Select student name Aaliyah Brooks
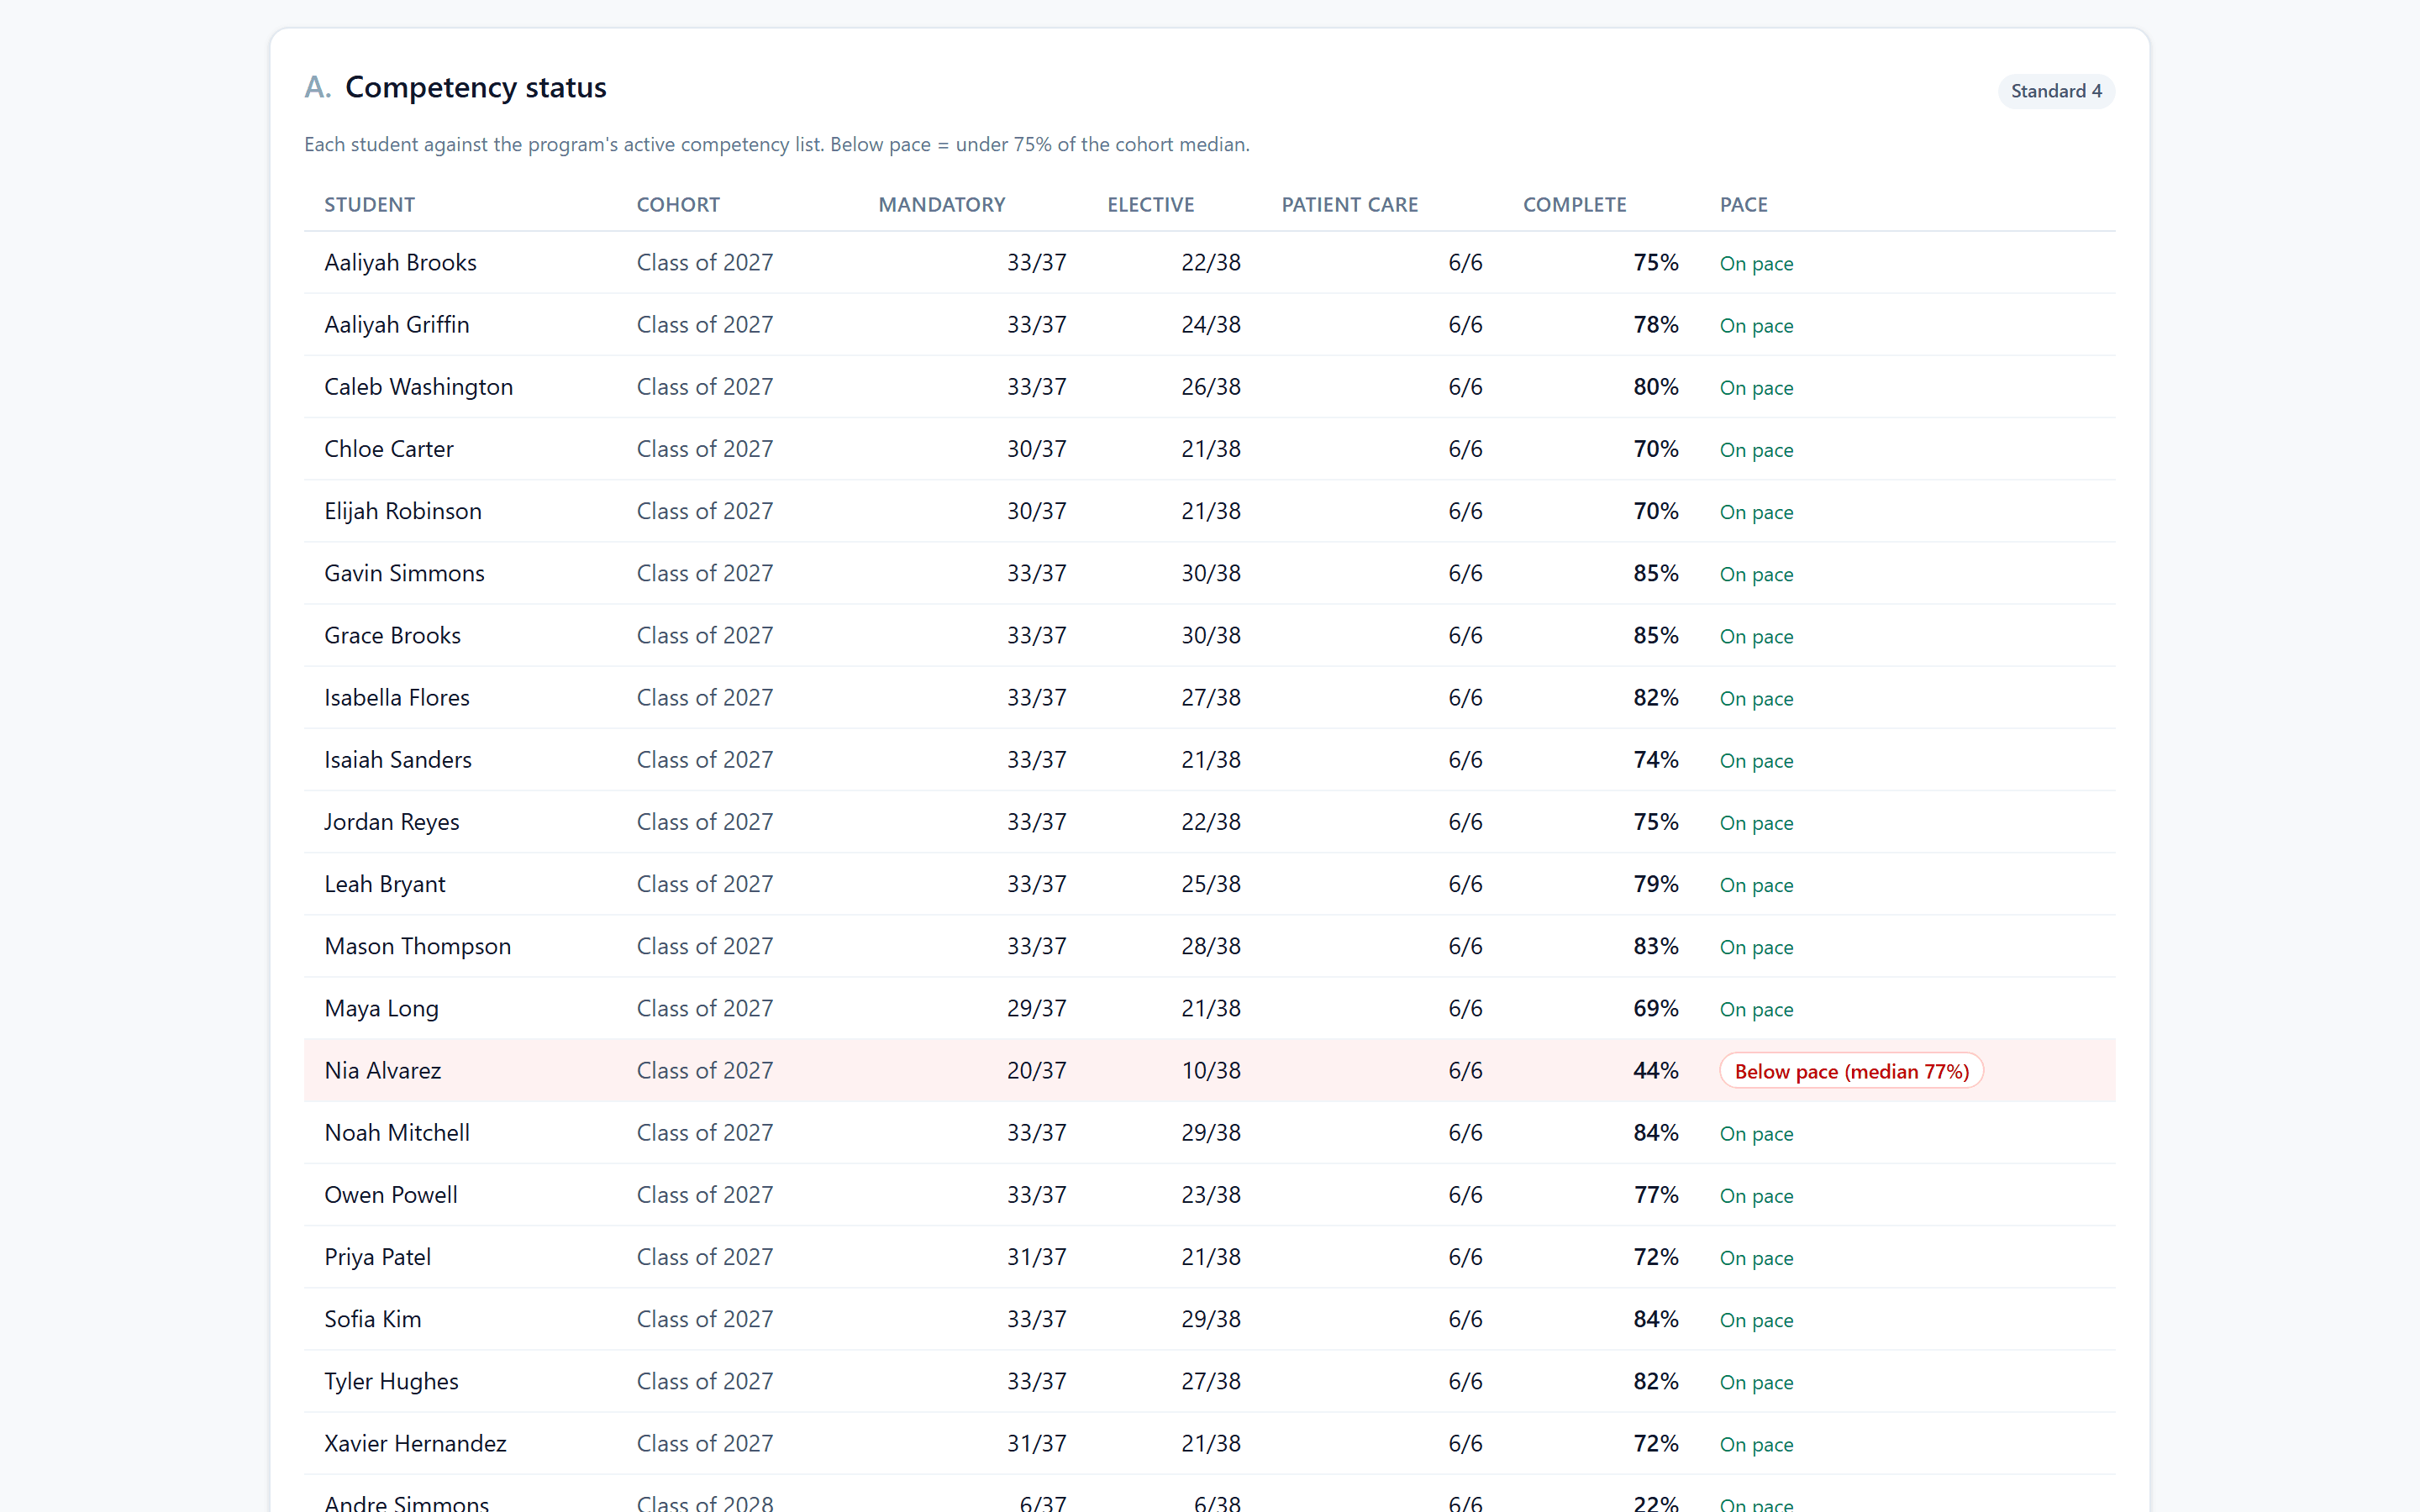The width and height of the screenshot is (2420, 1512). 400,262
